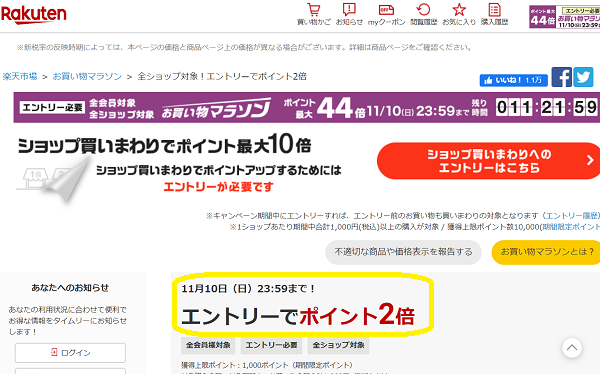Share via the Twitter icon
600x374 pixels.
pos(583,77)
